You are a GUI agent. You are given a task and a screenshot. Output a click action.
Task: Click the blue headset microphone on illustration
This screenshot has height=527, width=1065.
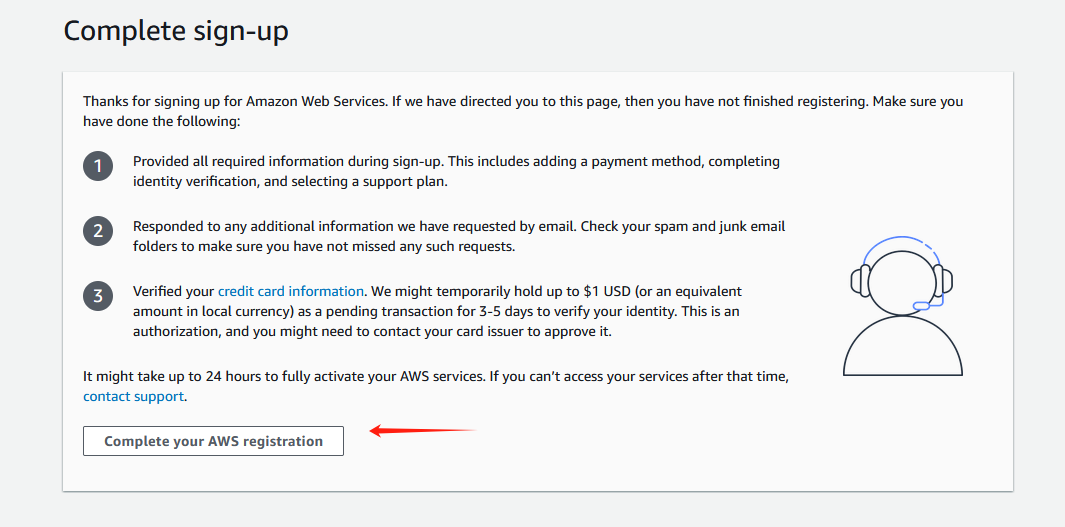click(921, 306)
